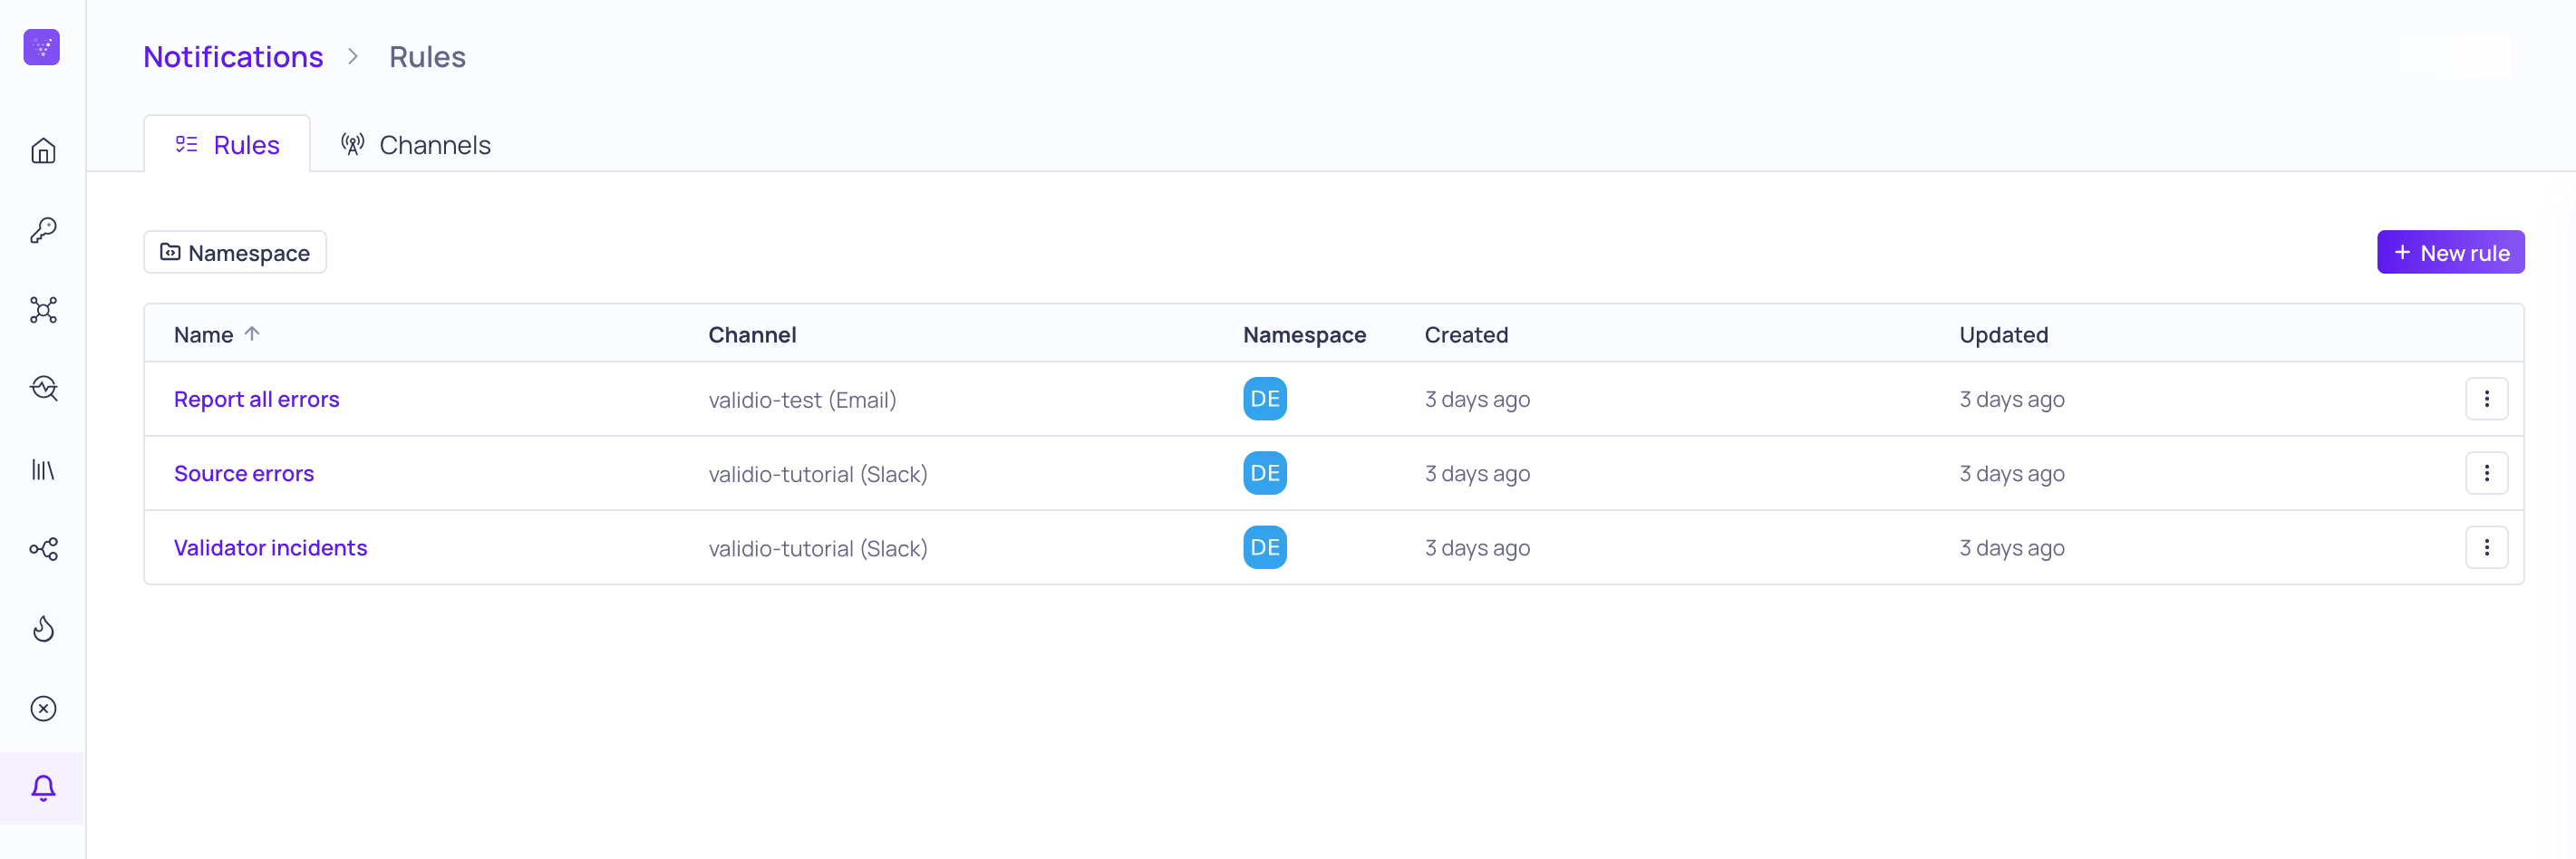Open the pulse search sidebar icon
Screen dimensions: 2576x859
click(43, 389)
